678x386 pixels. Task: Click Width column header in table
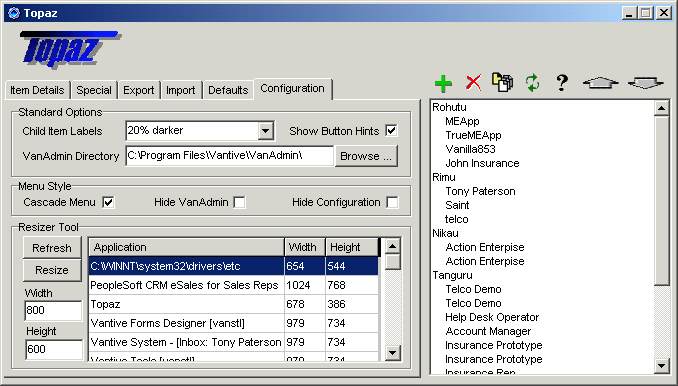click(304, 247)
